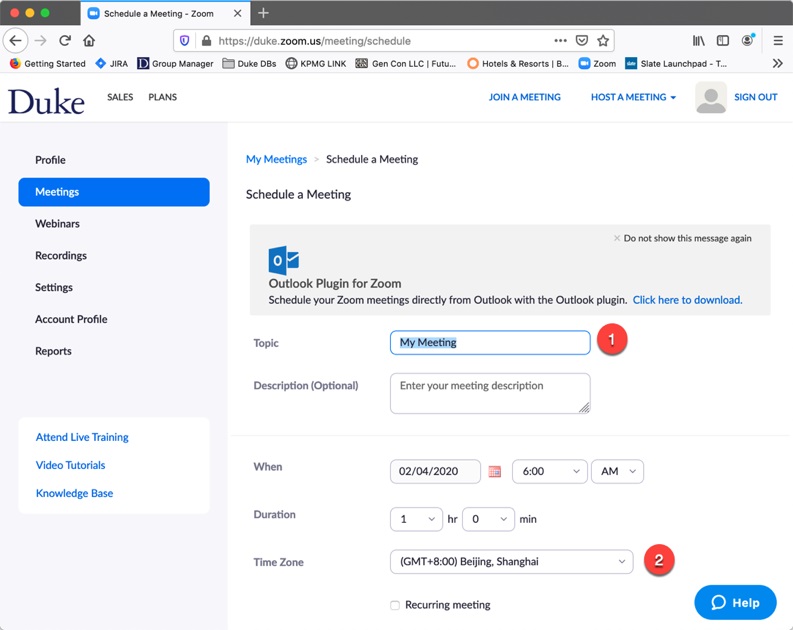Screen dimensions: 793x630
Task: Select Account Profile in the sidebar
Action: pos(71,319)
